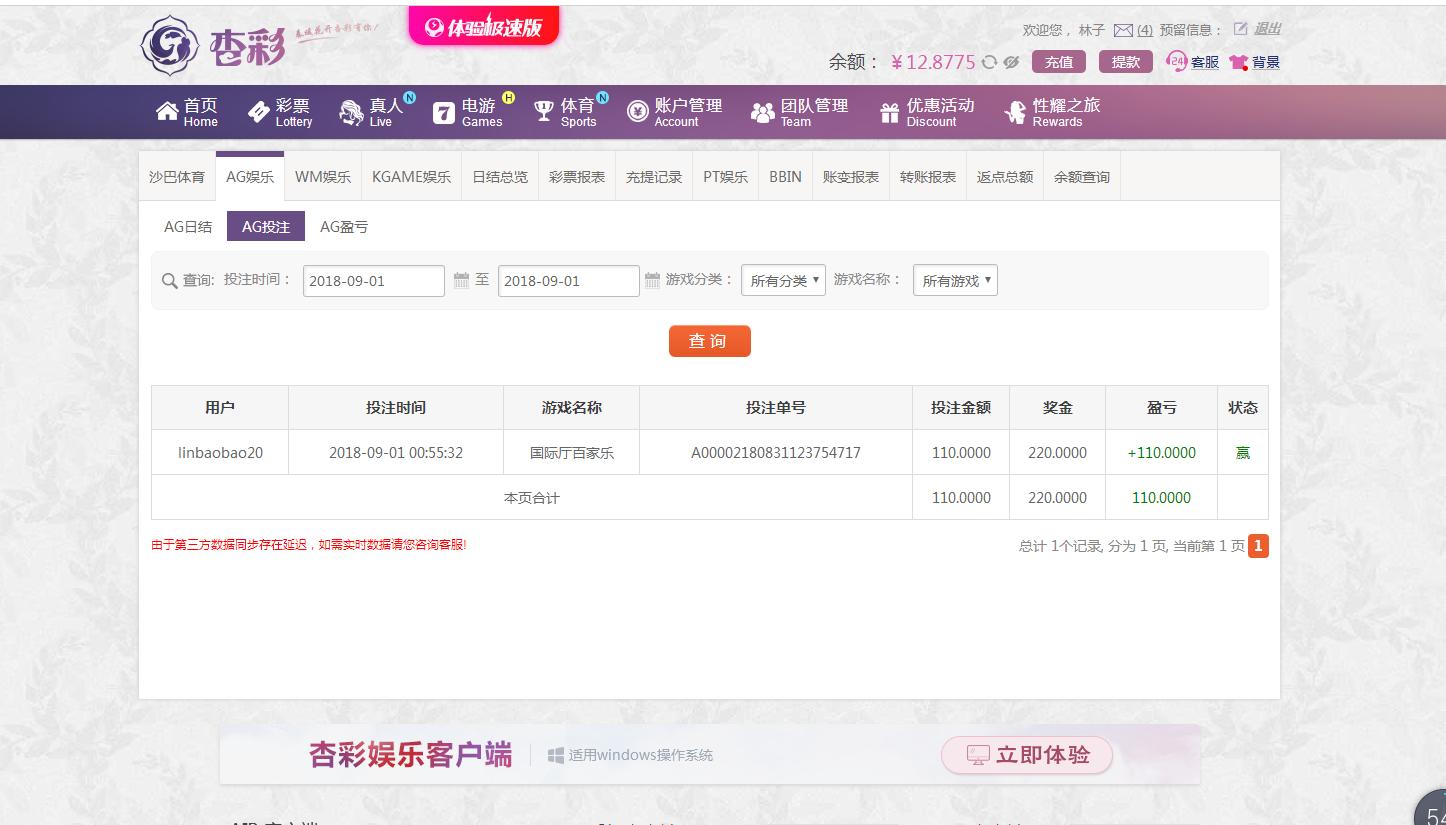Screen dimensions: 1446x825
Task: Switch to the BBIN tab
Action: (785, 176)
